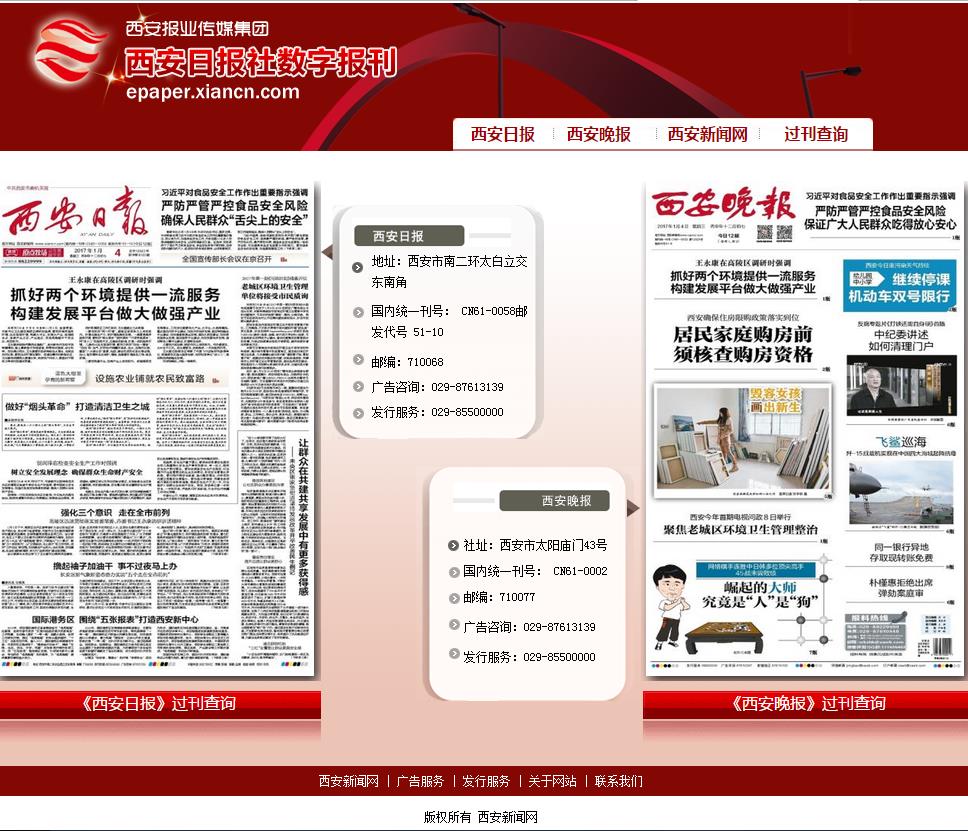Click 西安日报 masthead calligraphy on left thumbnail
This screenshot has height=831, width=968.
[75, 212]
